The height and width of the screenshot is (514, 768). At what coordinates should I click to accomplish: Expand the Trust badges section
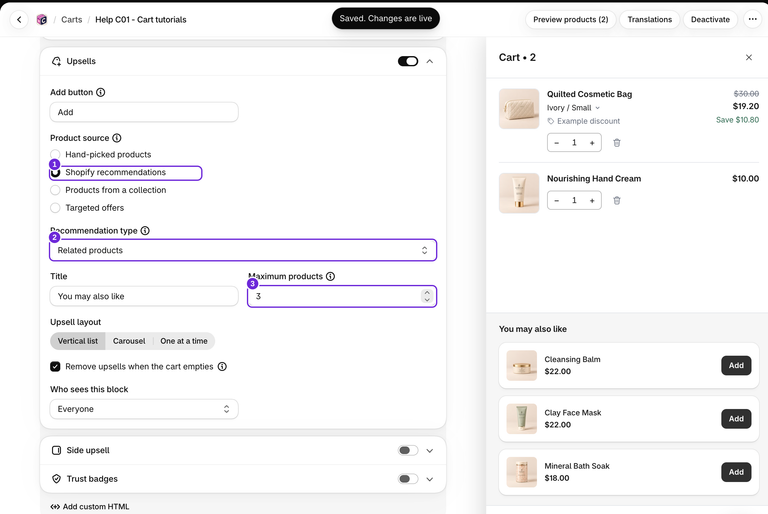[x=430, y=479]
